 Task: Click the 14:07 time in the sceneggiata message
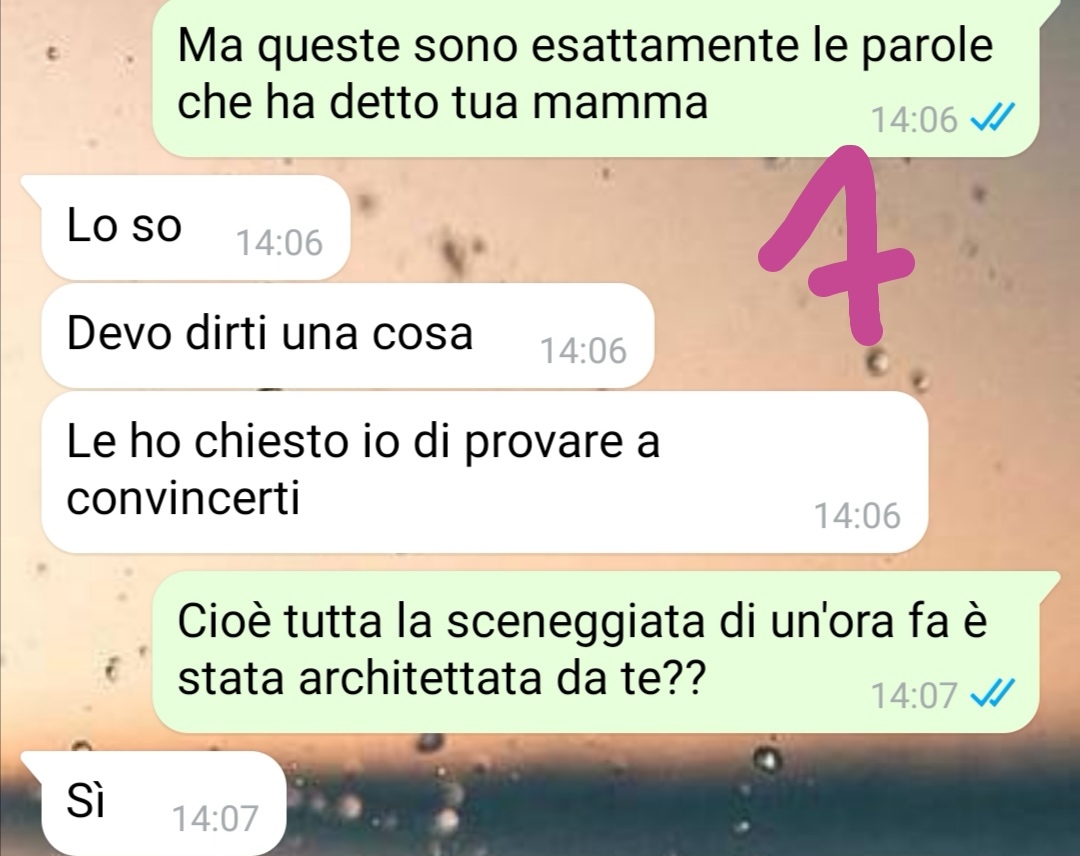coord(914,695)
